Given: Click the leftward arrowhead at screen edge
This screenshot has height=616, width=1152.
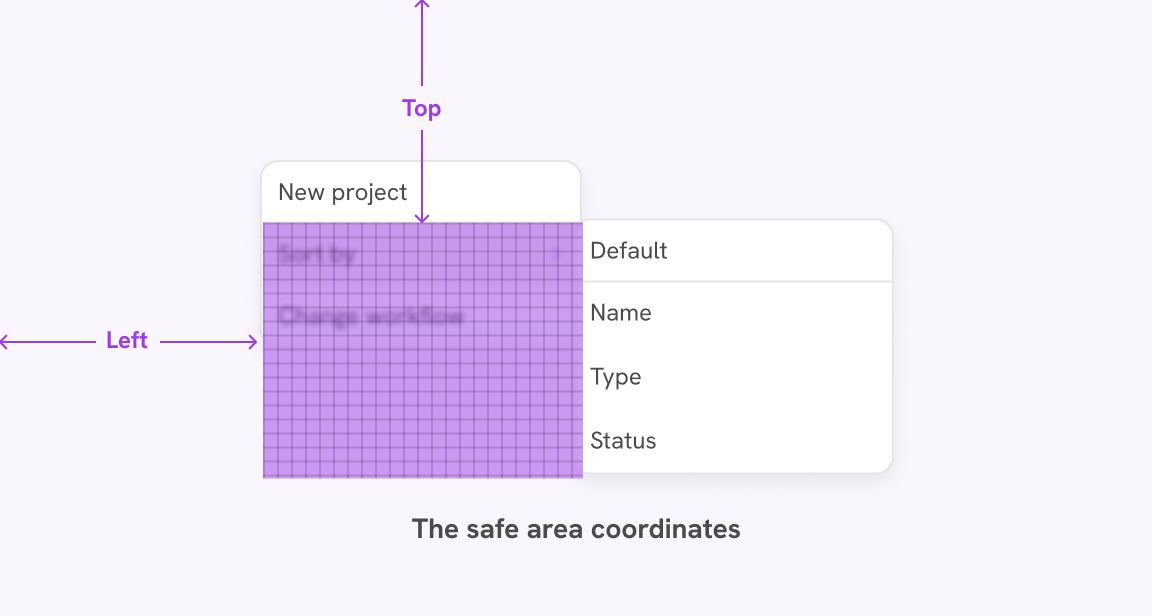Looking at the screenshot, I should point(6,340).
